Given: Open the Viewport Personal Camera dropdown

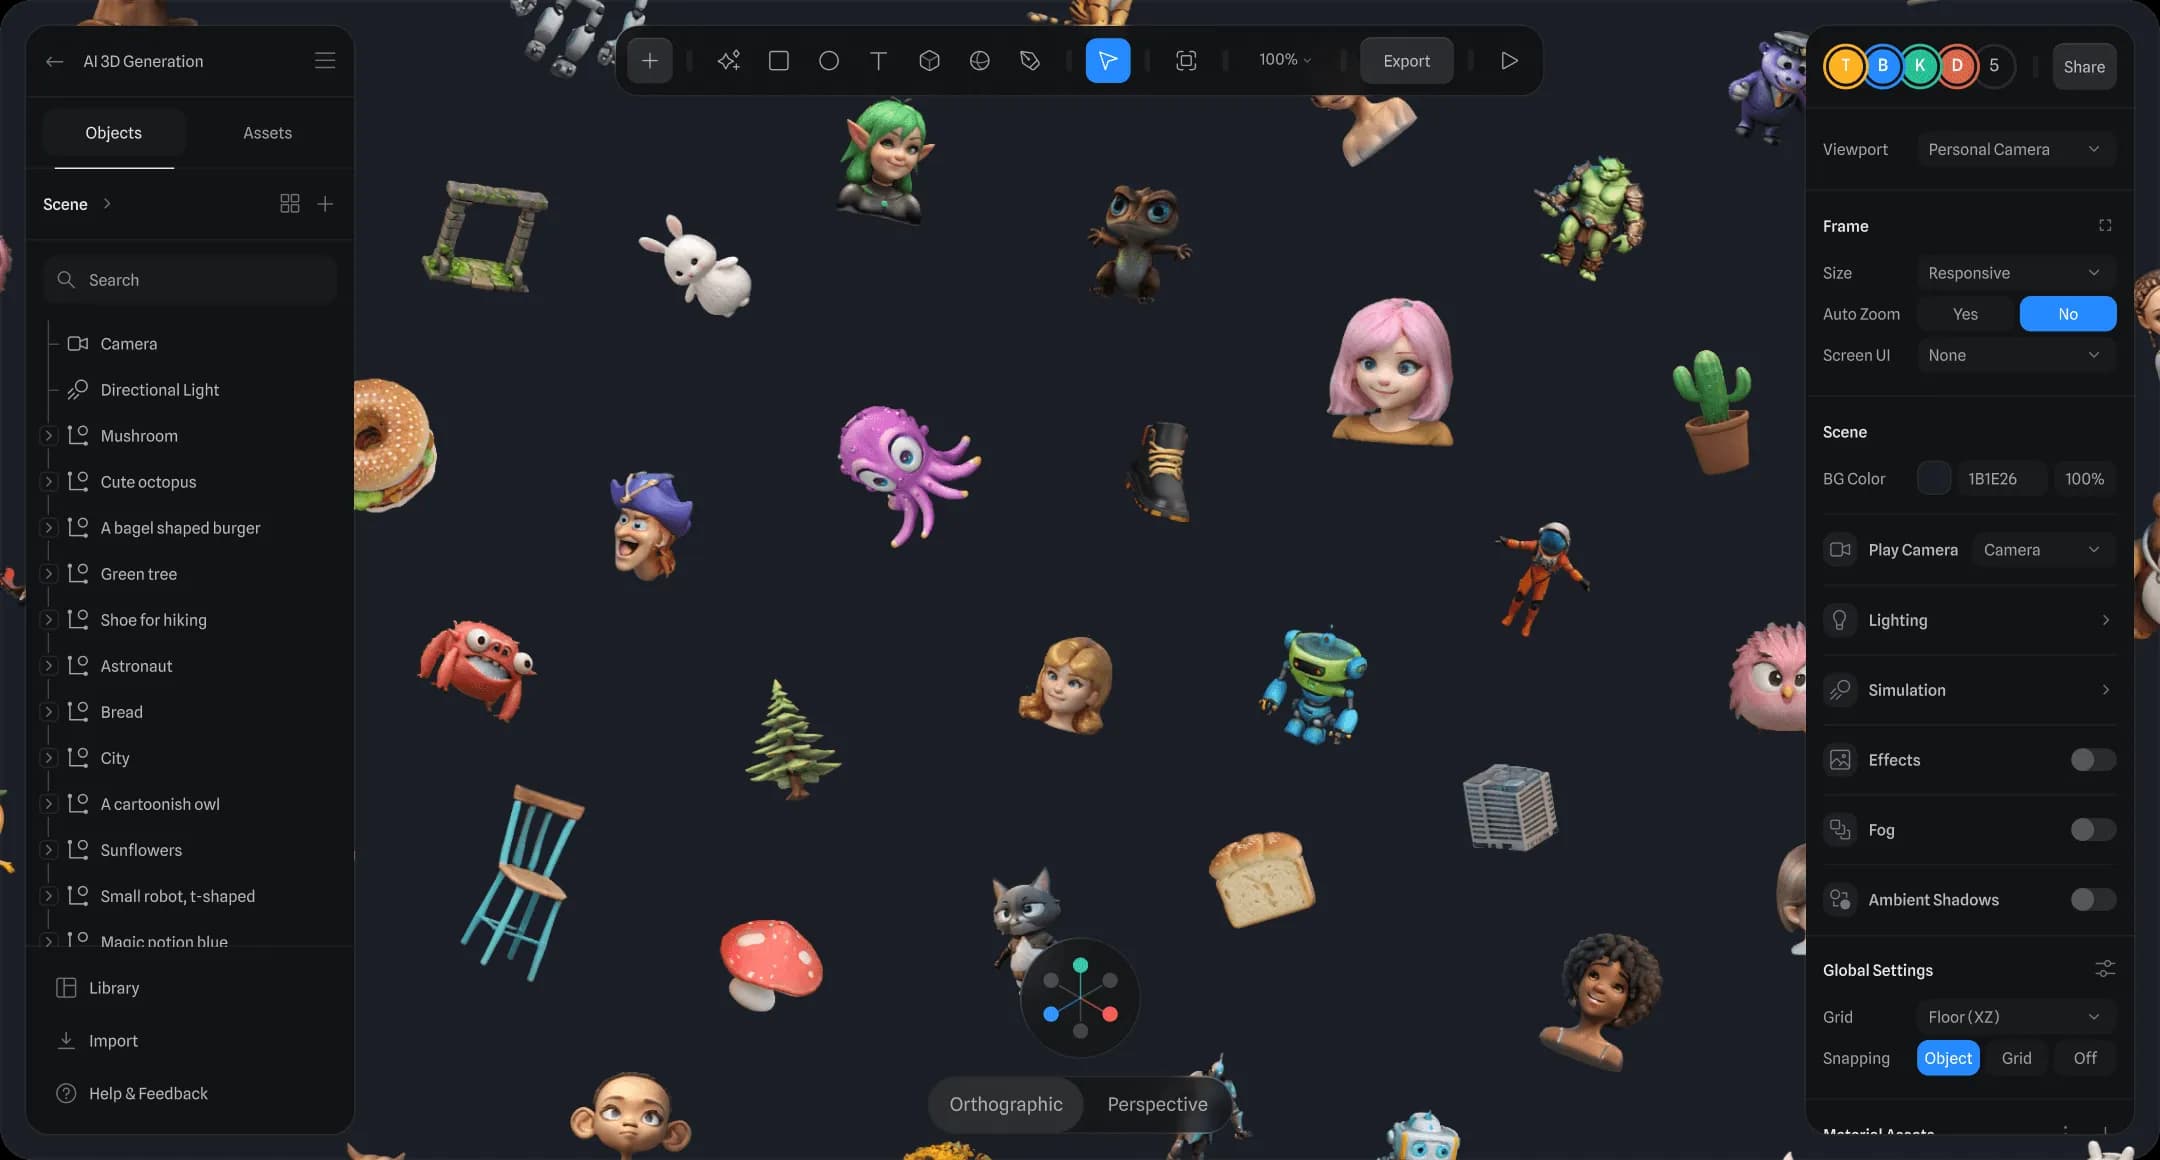Looking at the screenshot, I should 2016,149.
